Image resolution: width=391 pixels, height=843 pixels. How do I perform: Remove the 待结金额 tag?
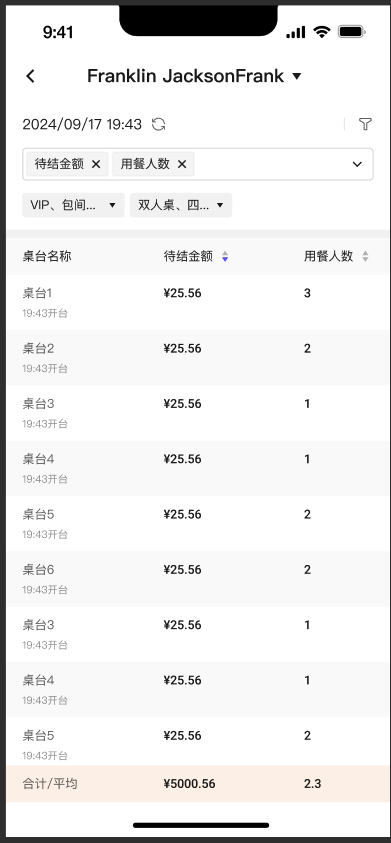96,164
